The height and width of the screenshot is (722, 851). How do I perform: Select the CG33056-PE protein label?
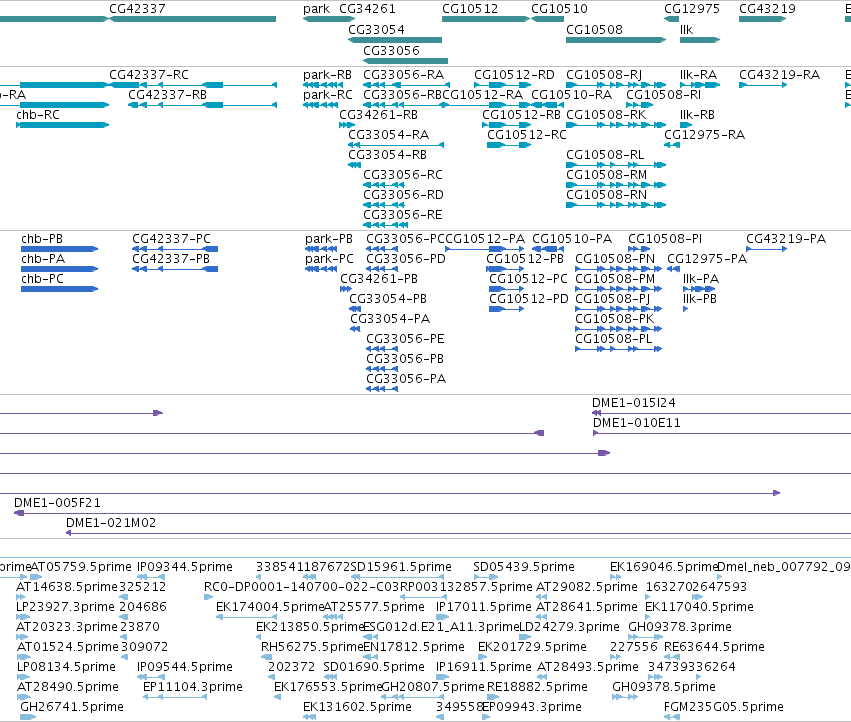click(405, 339)
